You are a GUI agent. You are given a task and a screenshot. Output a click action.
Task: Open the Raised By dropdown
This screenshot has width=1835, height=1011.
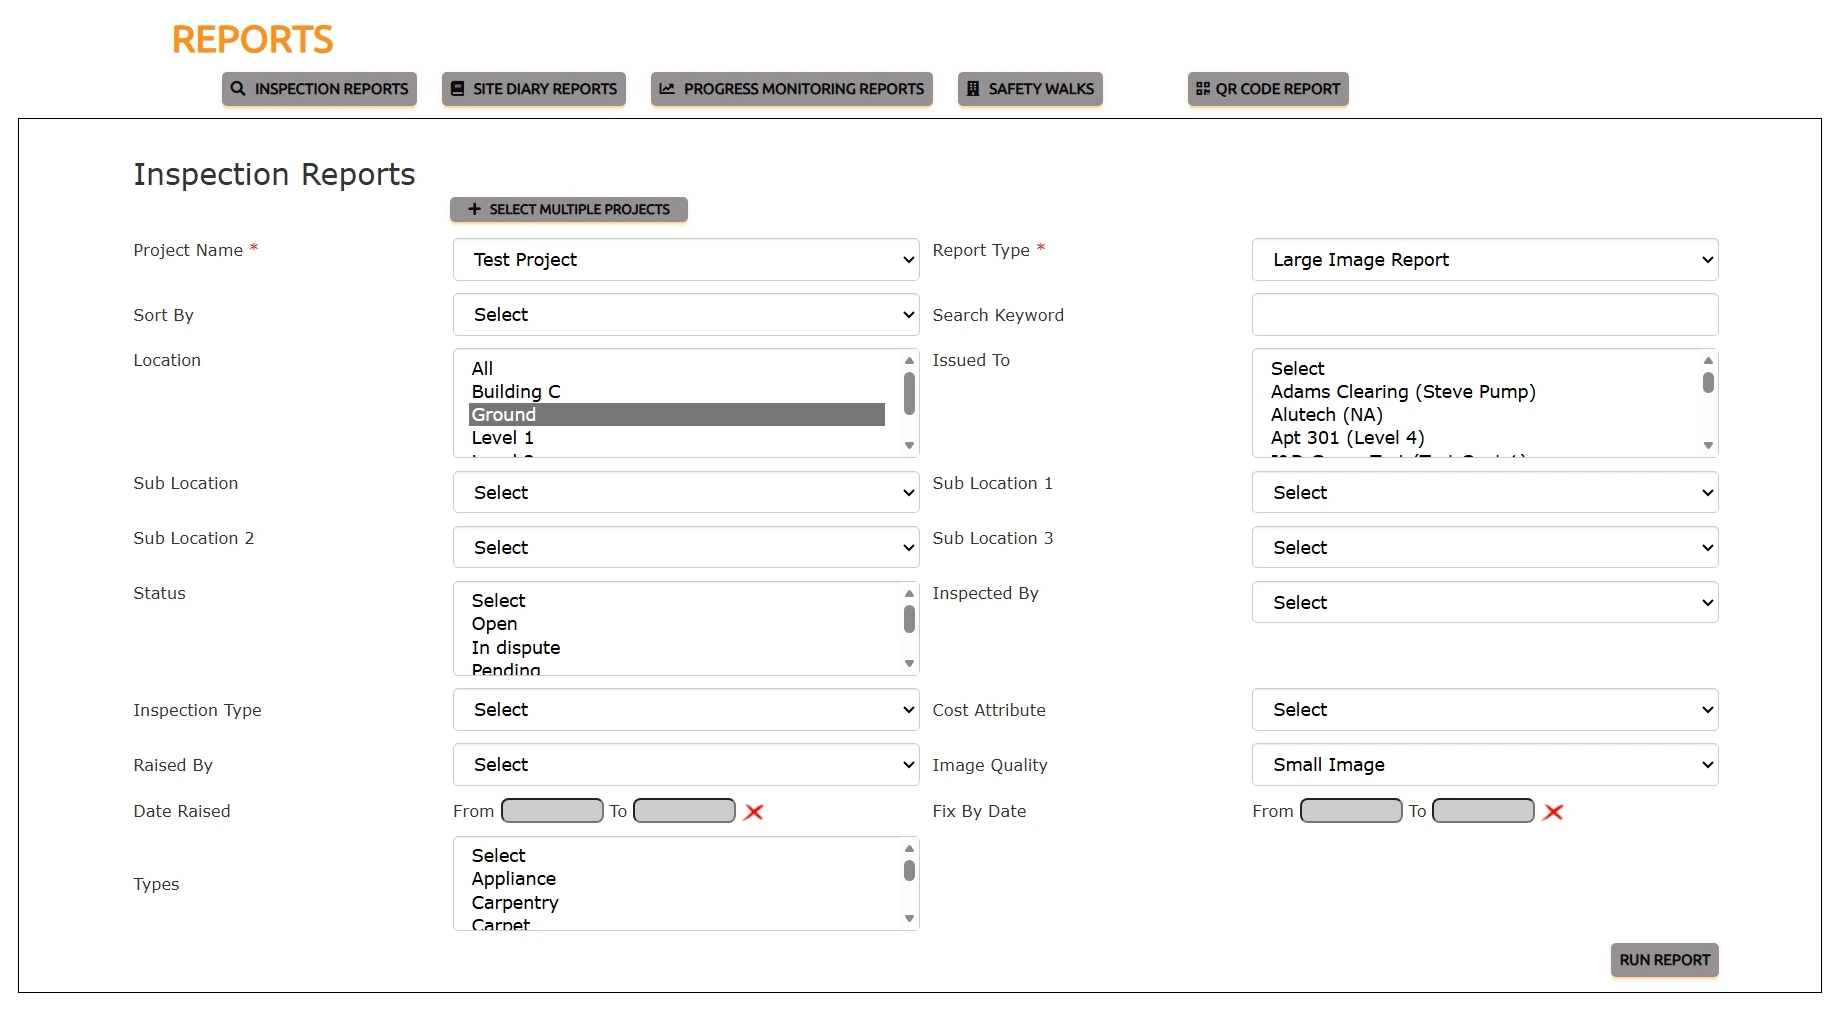click(686, 765)
